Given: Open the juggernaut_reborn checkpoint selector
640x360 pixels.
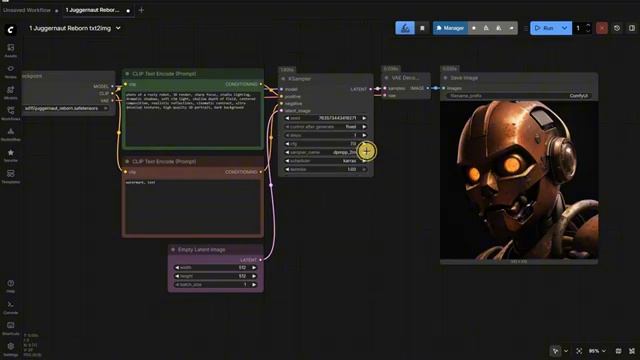Looking at the screenshot, I should 66,109.
